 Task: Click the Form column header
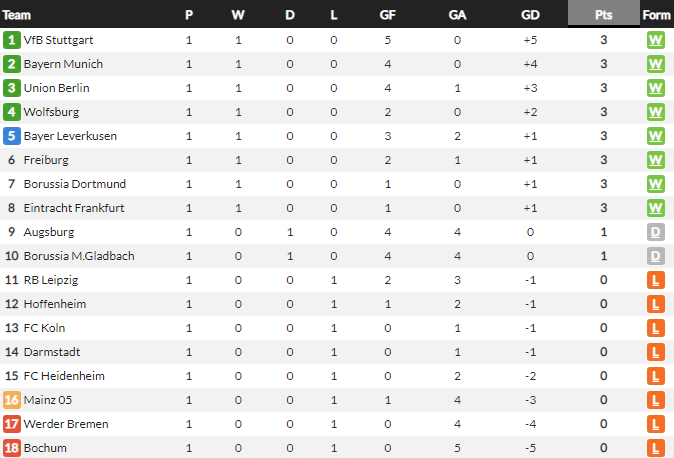click(656, 15)
